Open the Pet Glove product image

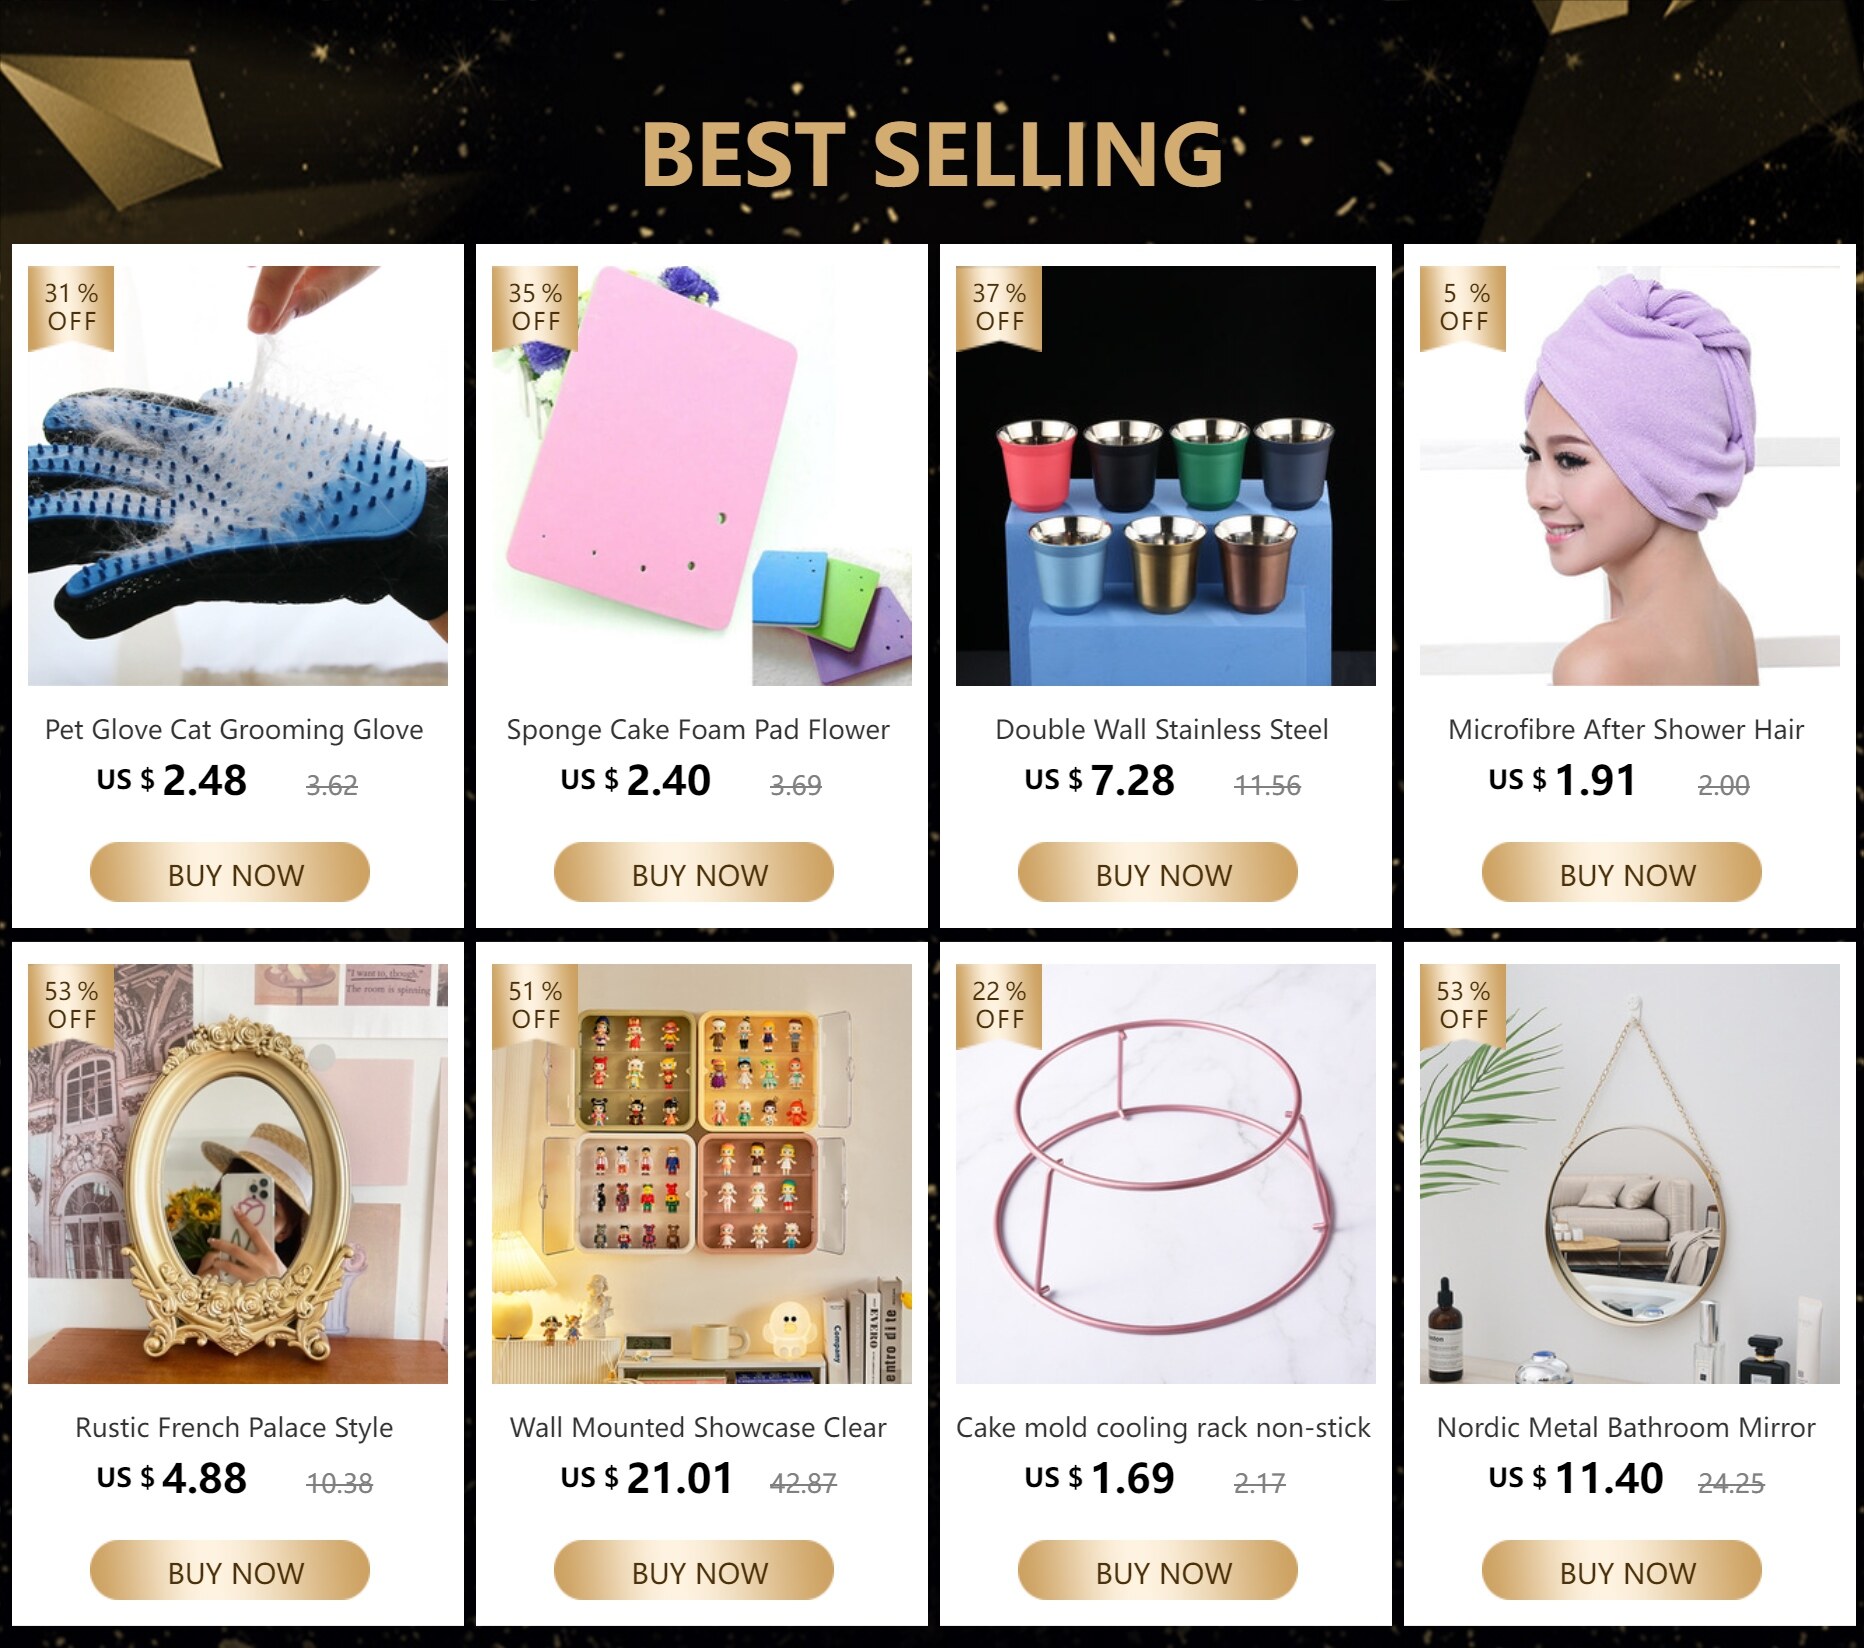[238, 476]
